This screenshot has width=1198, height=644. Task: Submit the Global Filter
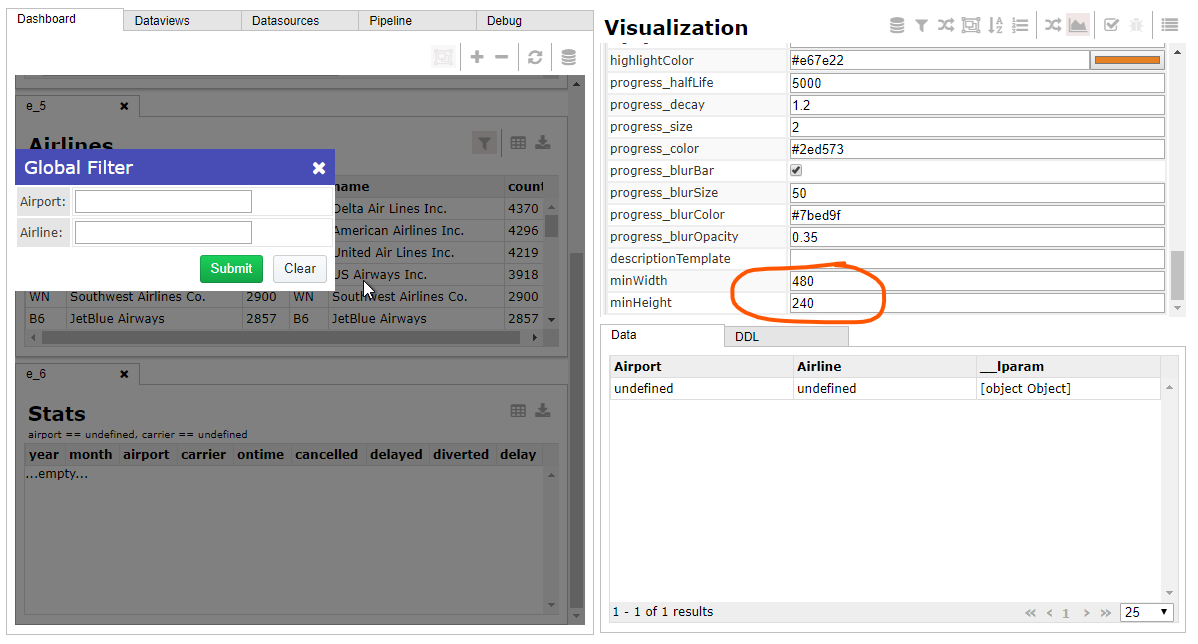[231, 268]
